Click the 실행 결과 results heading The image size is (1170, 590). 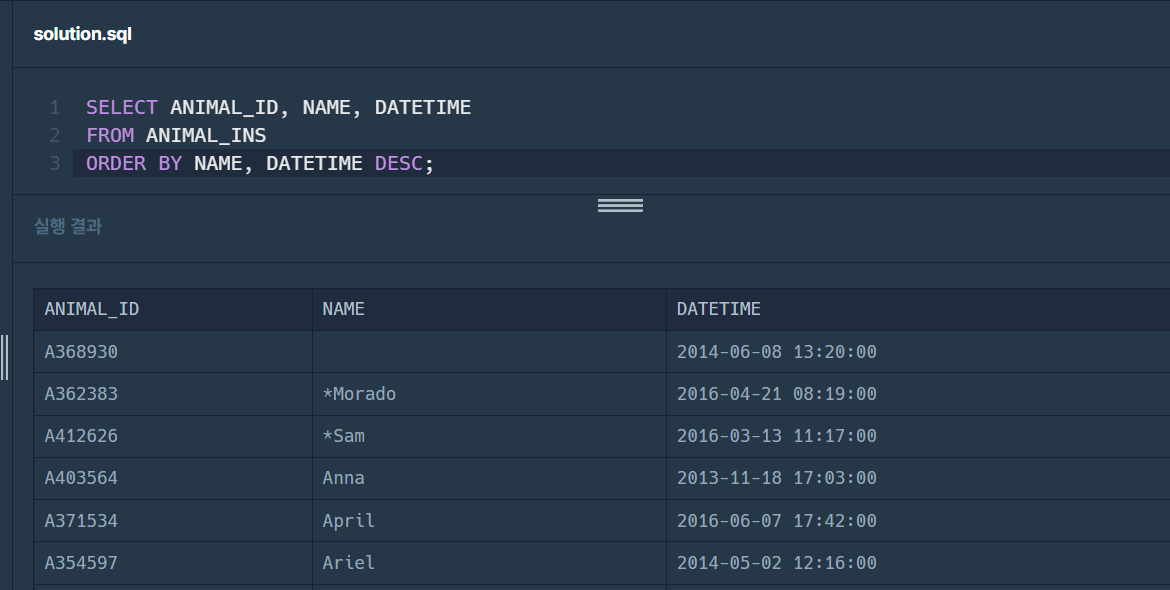click(68, 226)
